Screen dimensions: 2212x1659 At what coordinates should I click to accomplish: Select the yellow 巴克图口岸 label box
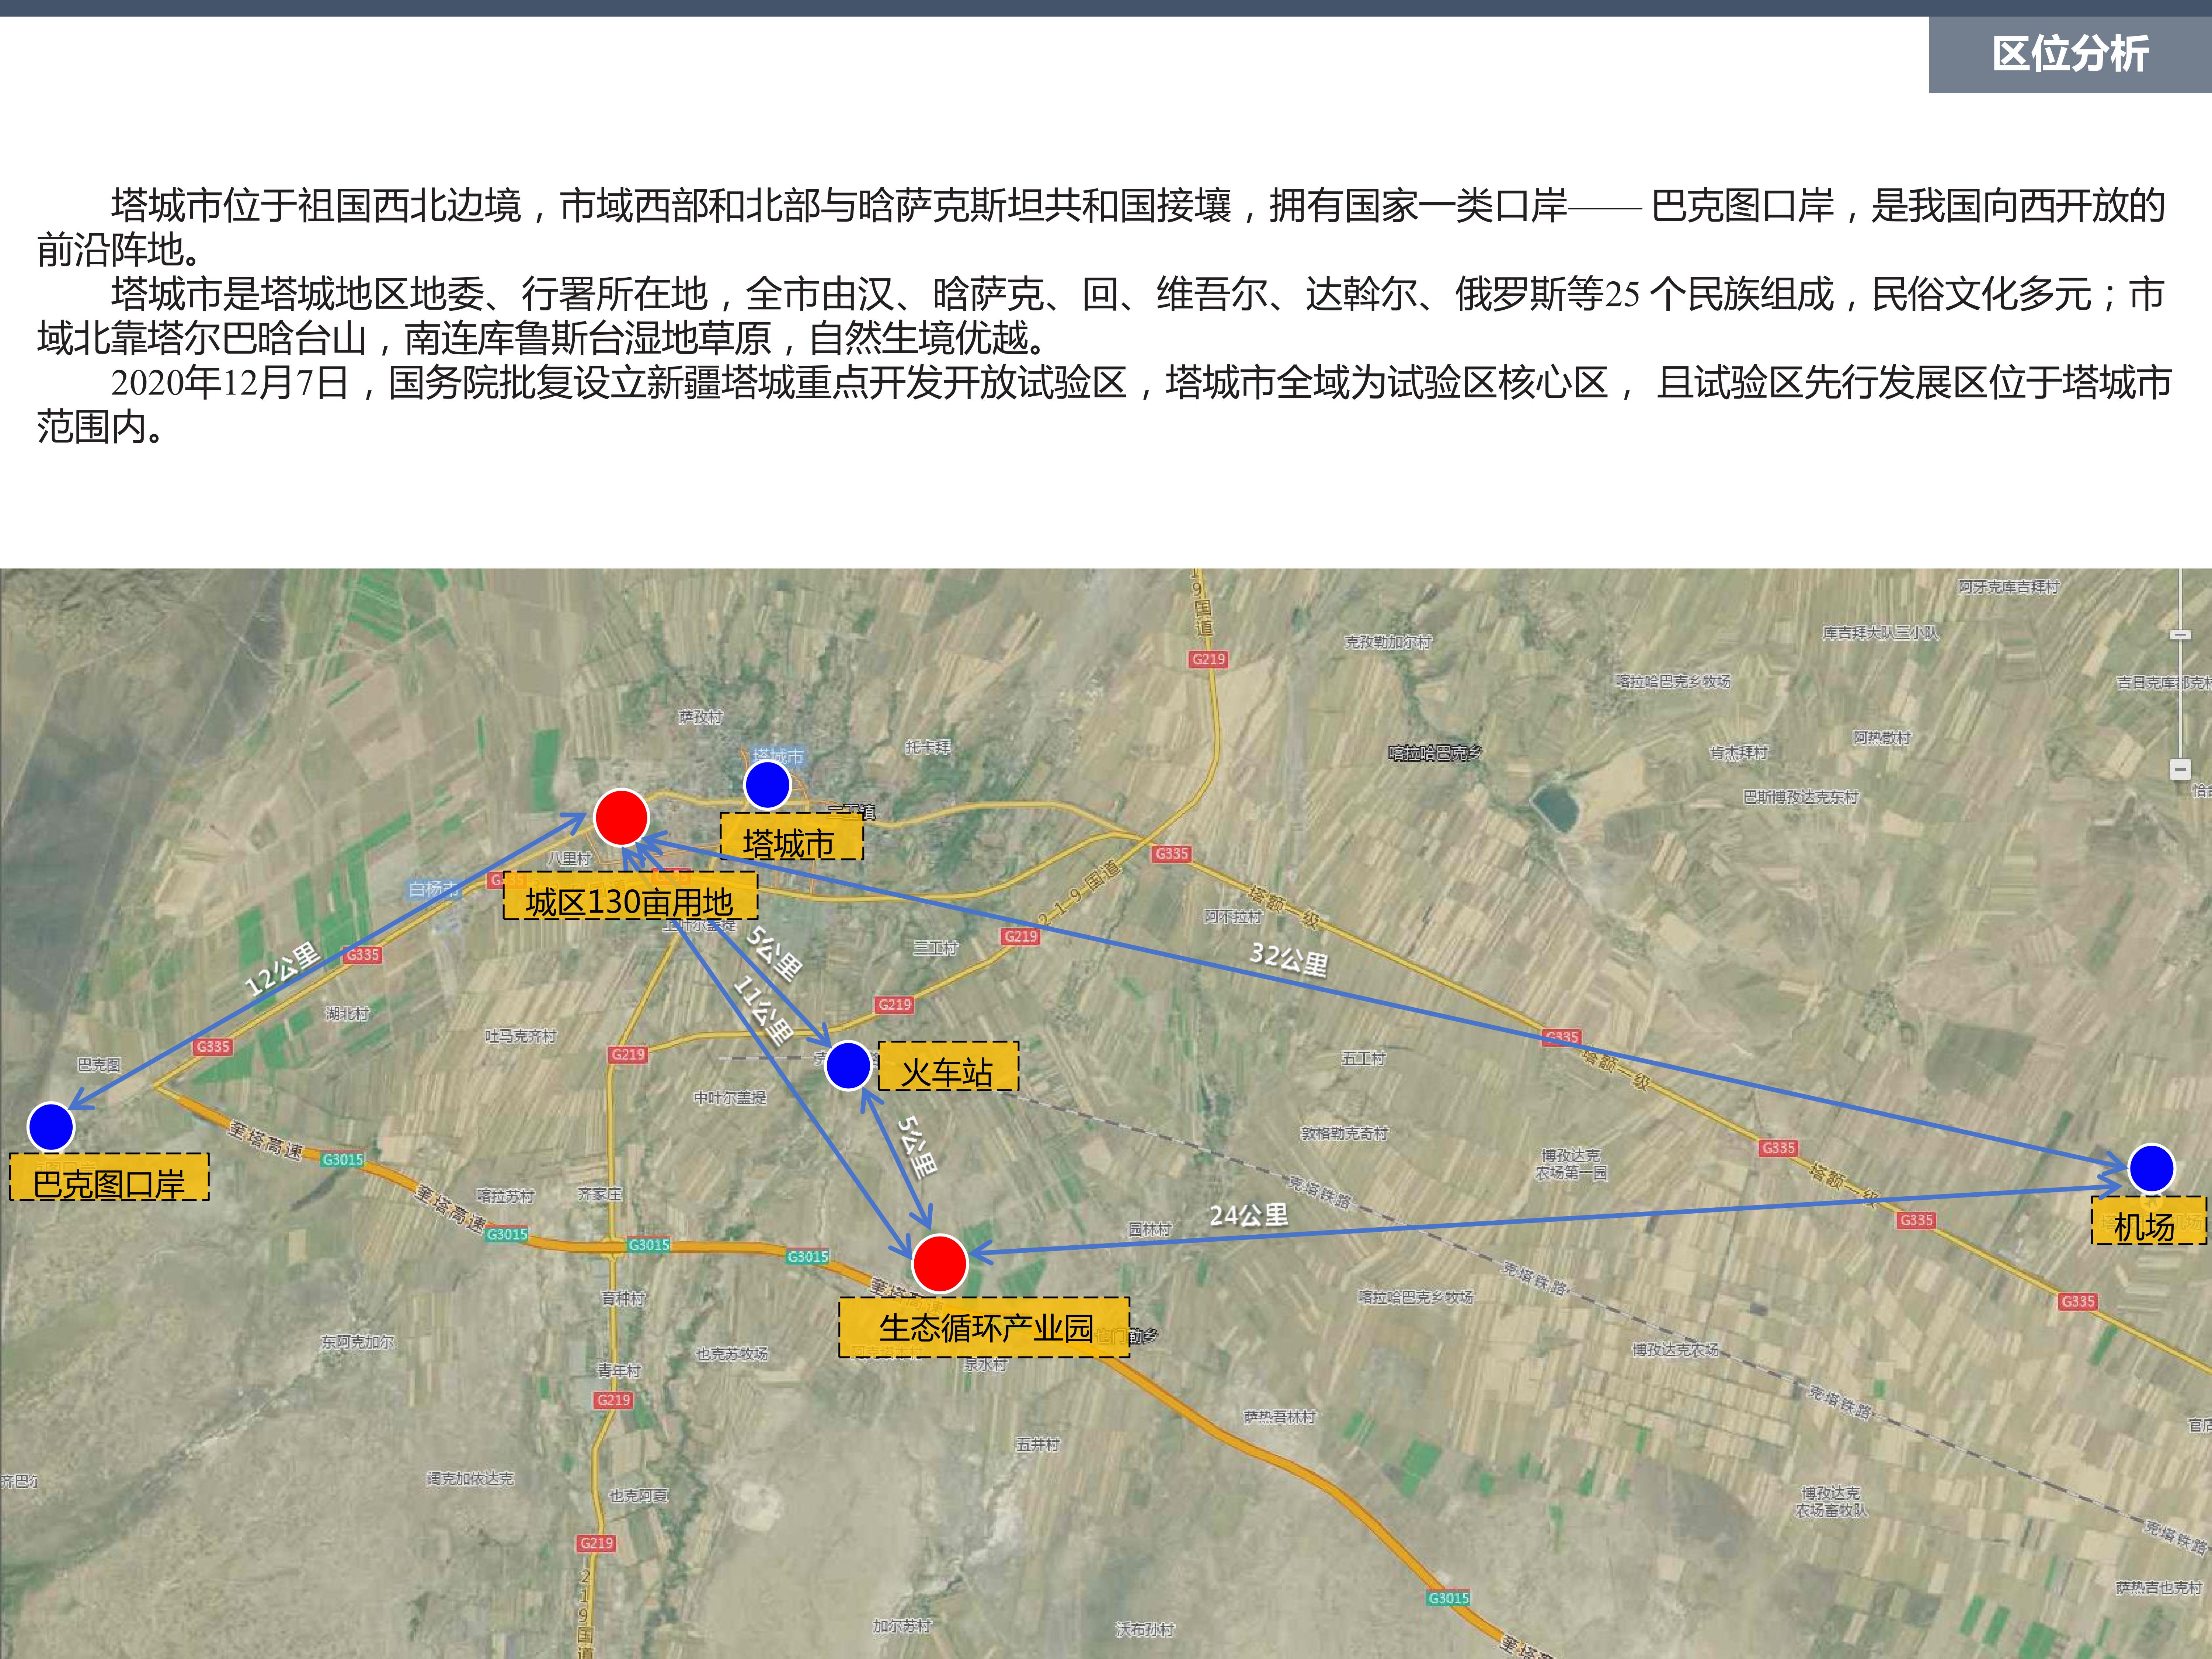click(x=109, y=1177)
